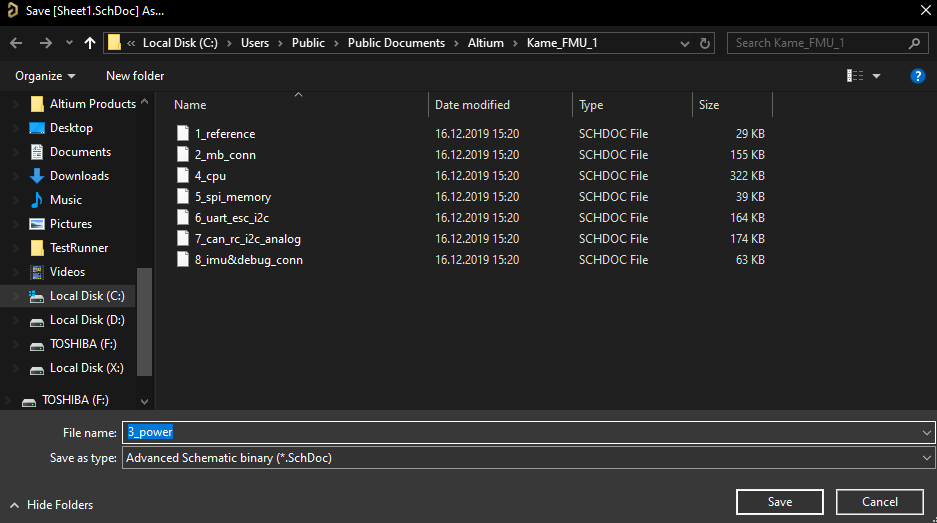This screenshot has height=523, width=937.
Task: Save the schematic document
Action: pyautogui.click(x=780, y=502)
